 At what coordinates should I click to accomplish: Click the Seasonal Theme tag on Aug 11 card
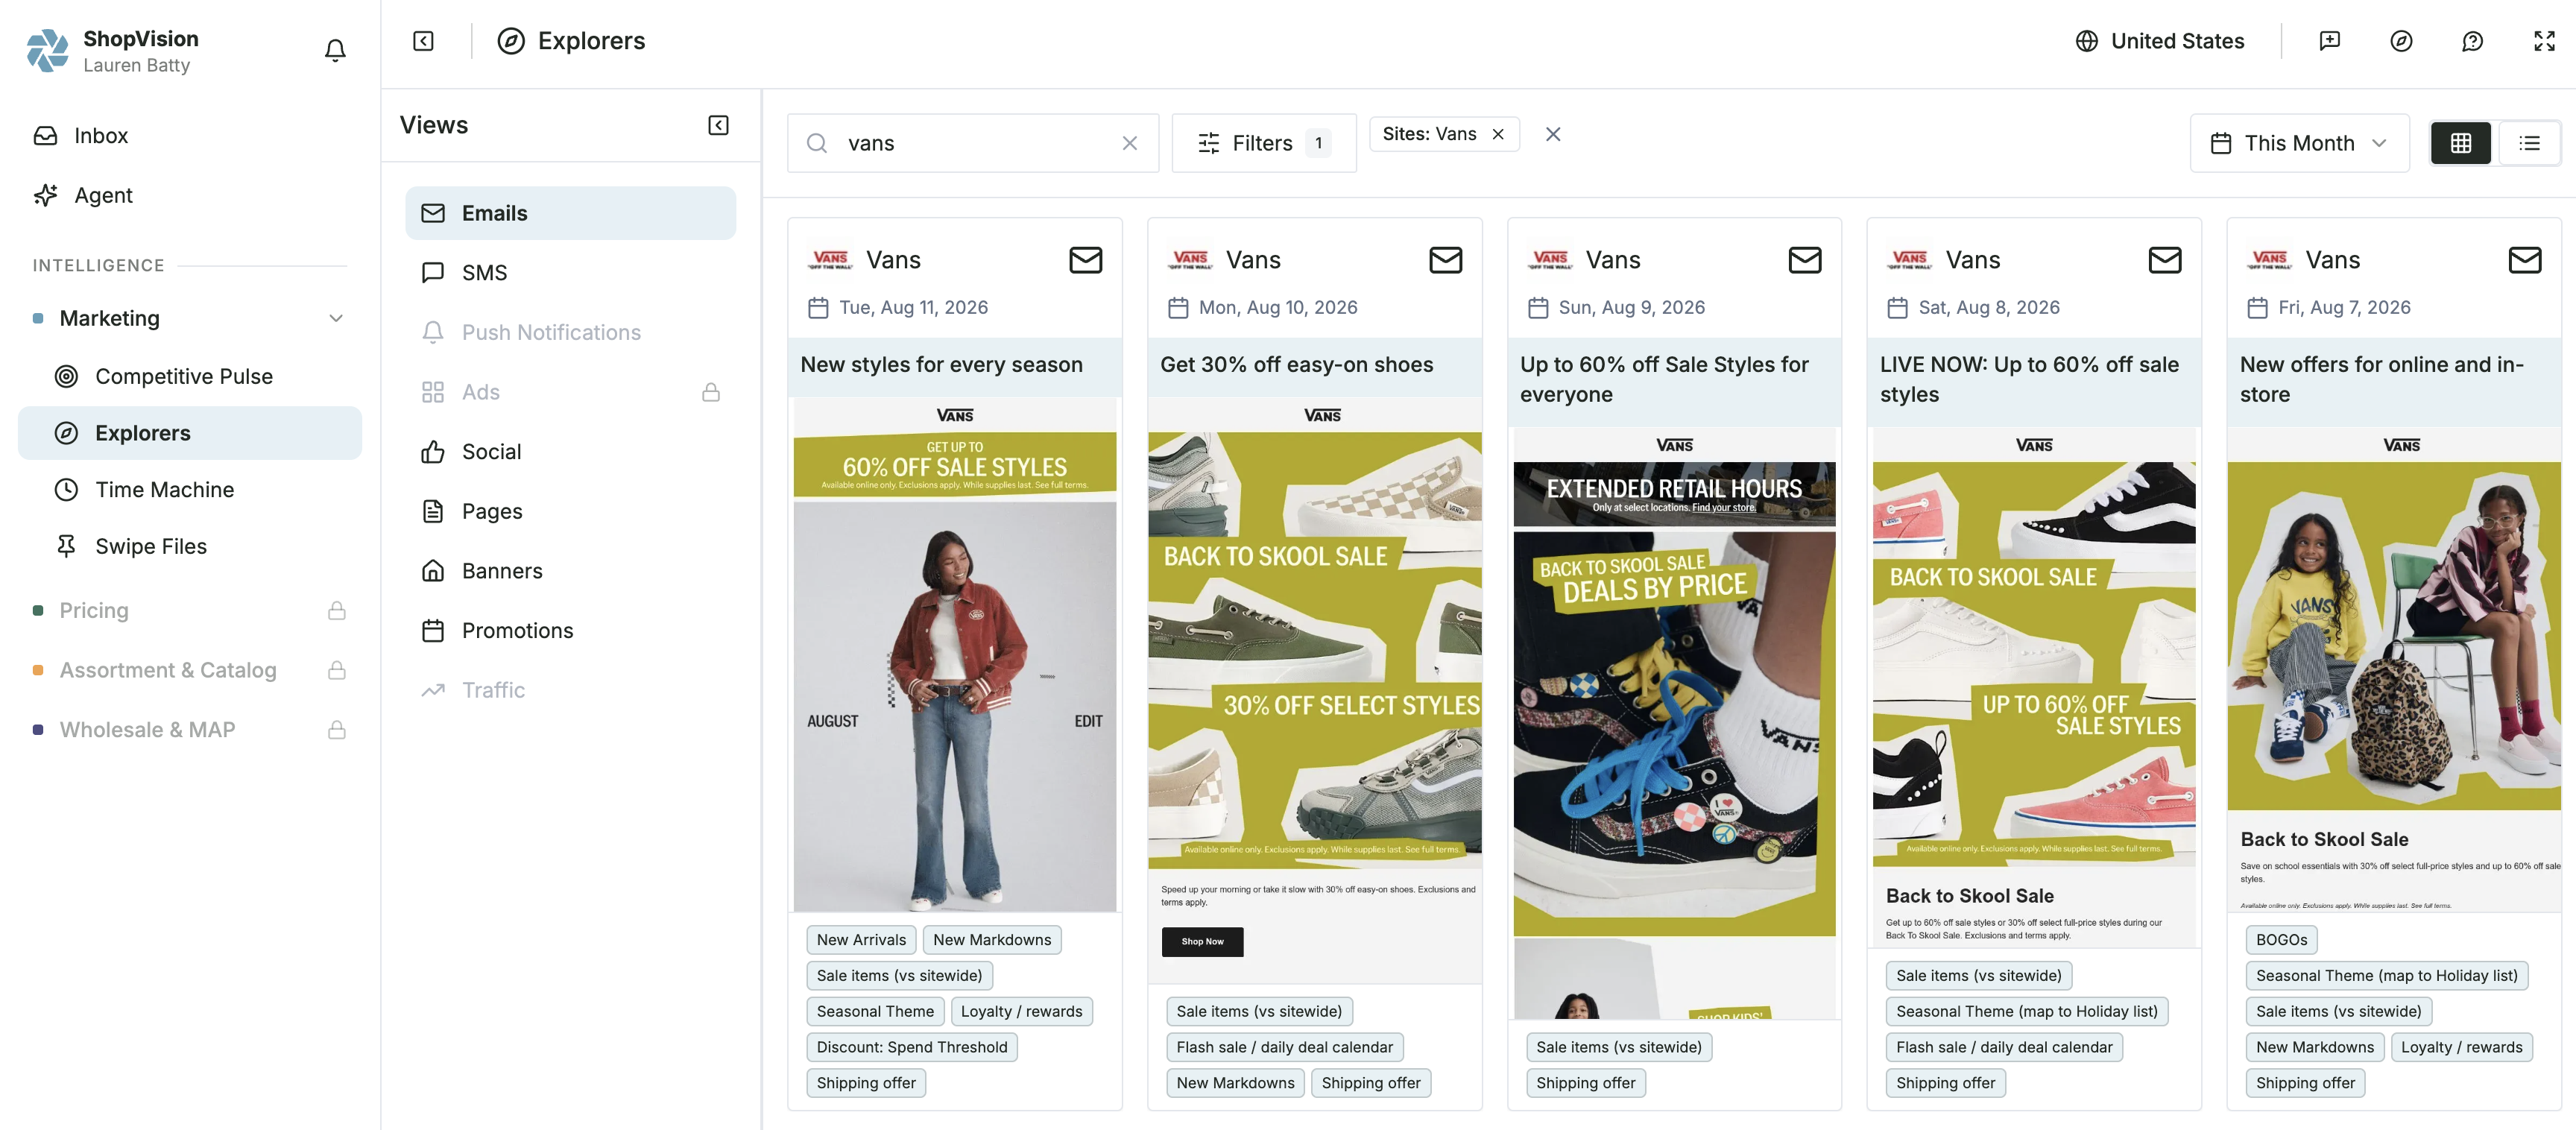[x=875, y=1011]
